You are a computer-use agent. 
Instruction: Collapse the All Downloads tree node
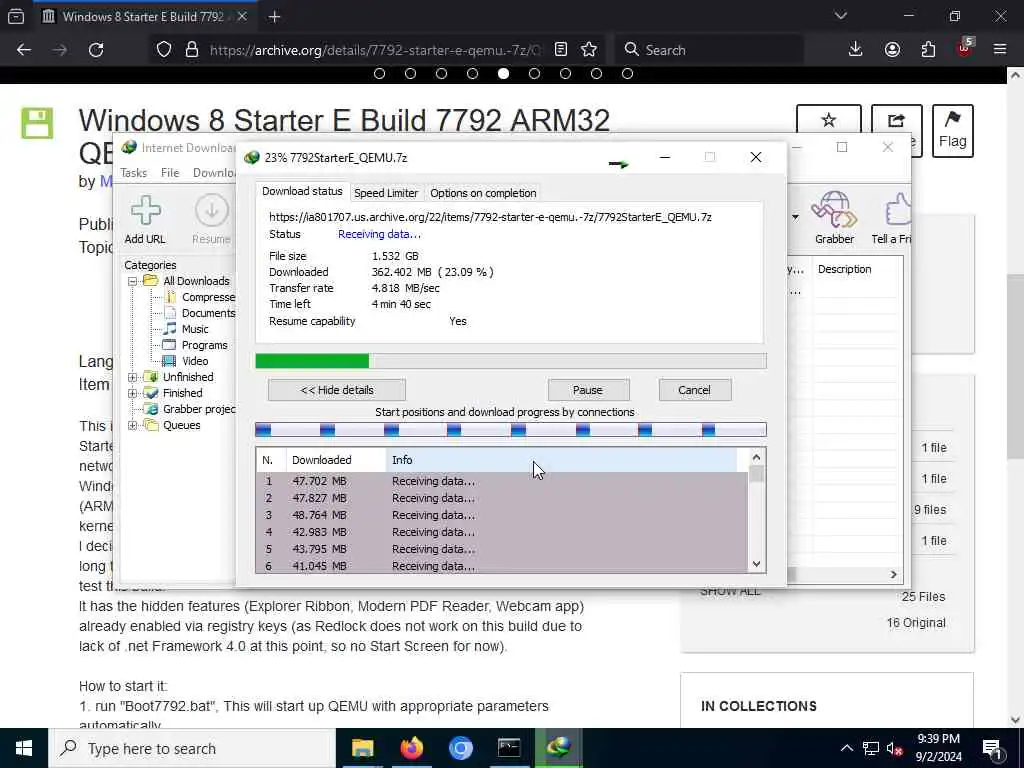click(133, 281)
